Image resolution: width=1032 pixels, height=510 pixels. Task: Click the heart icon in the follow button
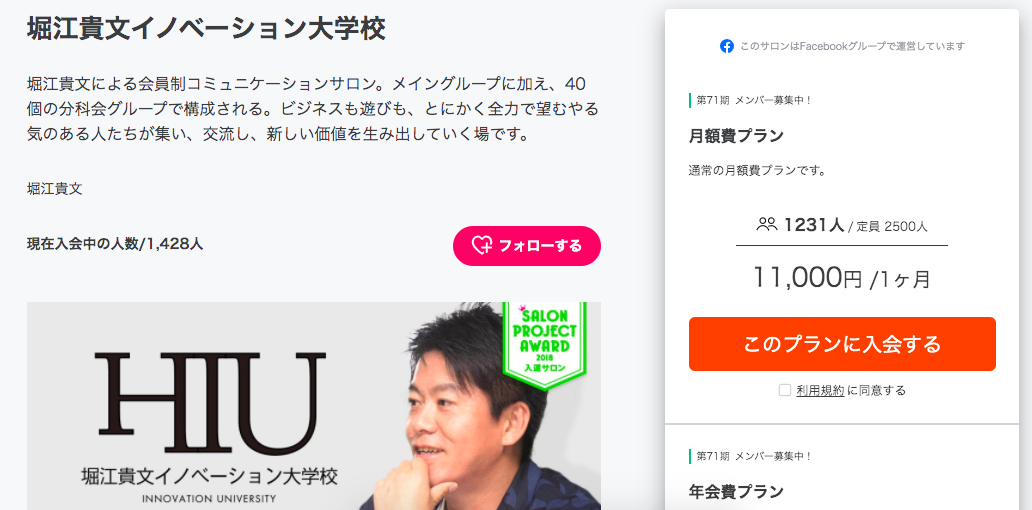point(482,246)
